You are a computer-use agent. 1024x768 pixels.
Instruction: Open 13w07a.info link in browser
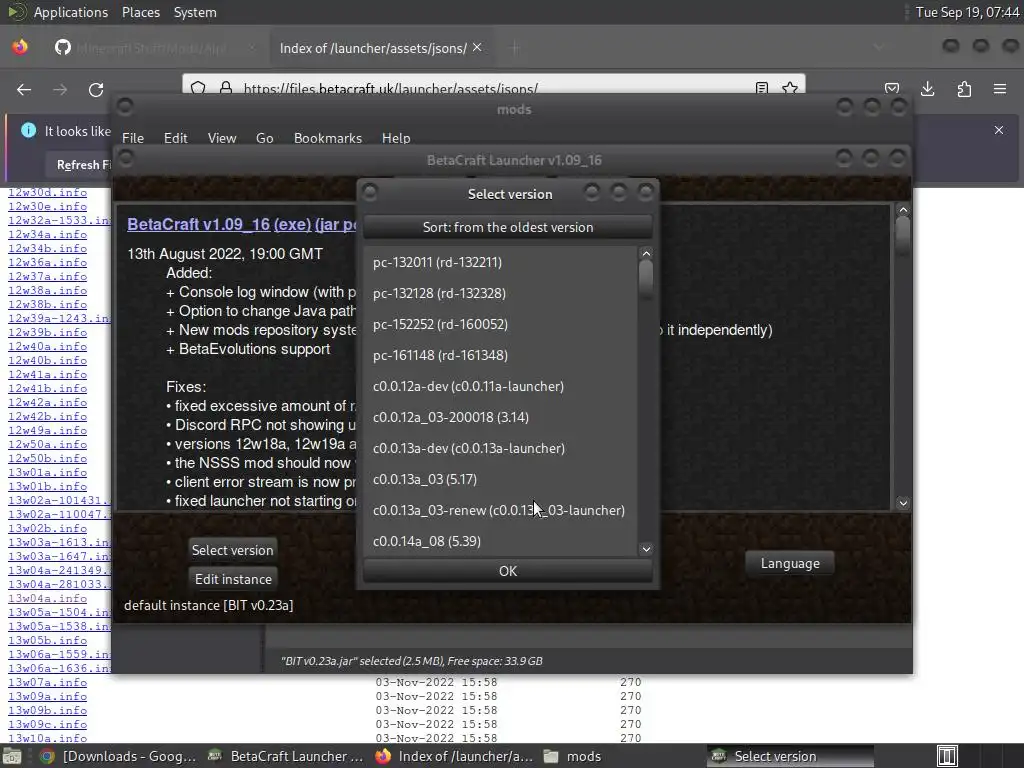coord(47,682)
